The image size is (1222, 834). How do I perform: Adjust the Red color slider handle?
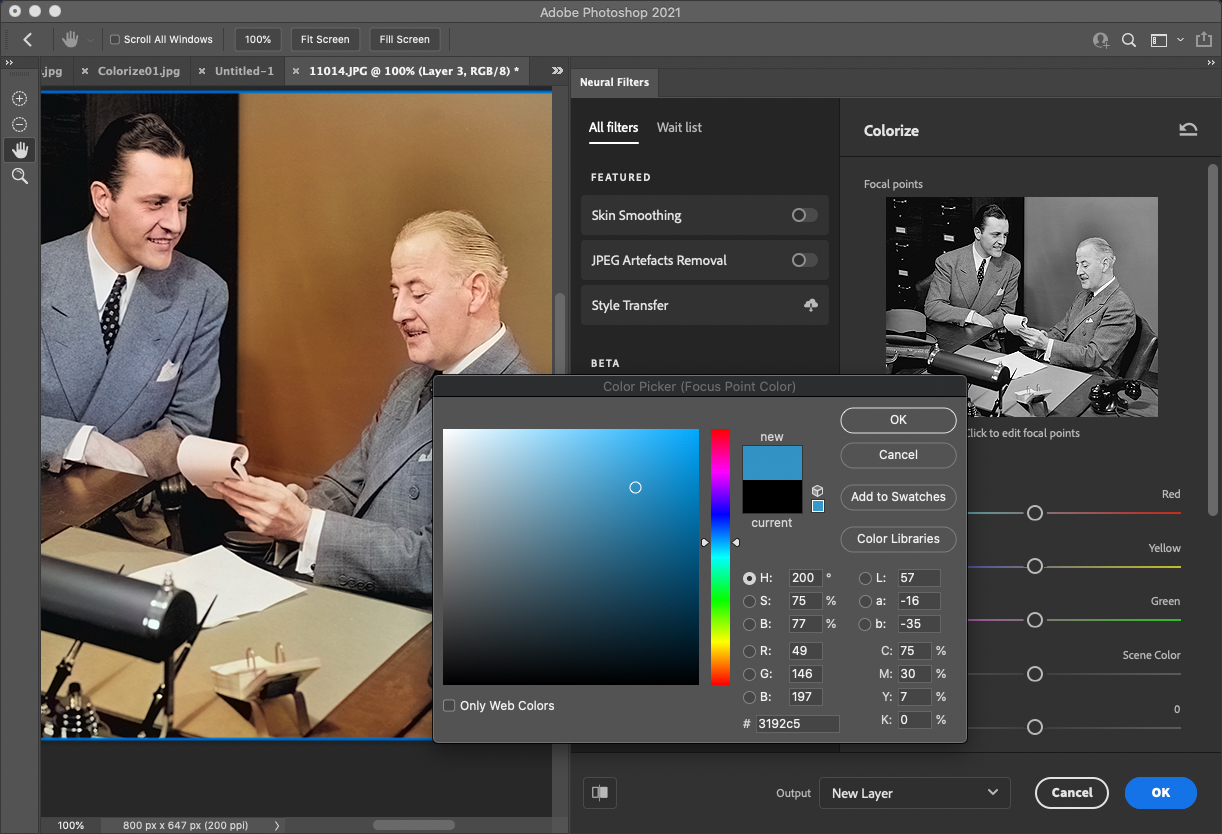[1035, 513]
